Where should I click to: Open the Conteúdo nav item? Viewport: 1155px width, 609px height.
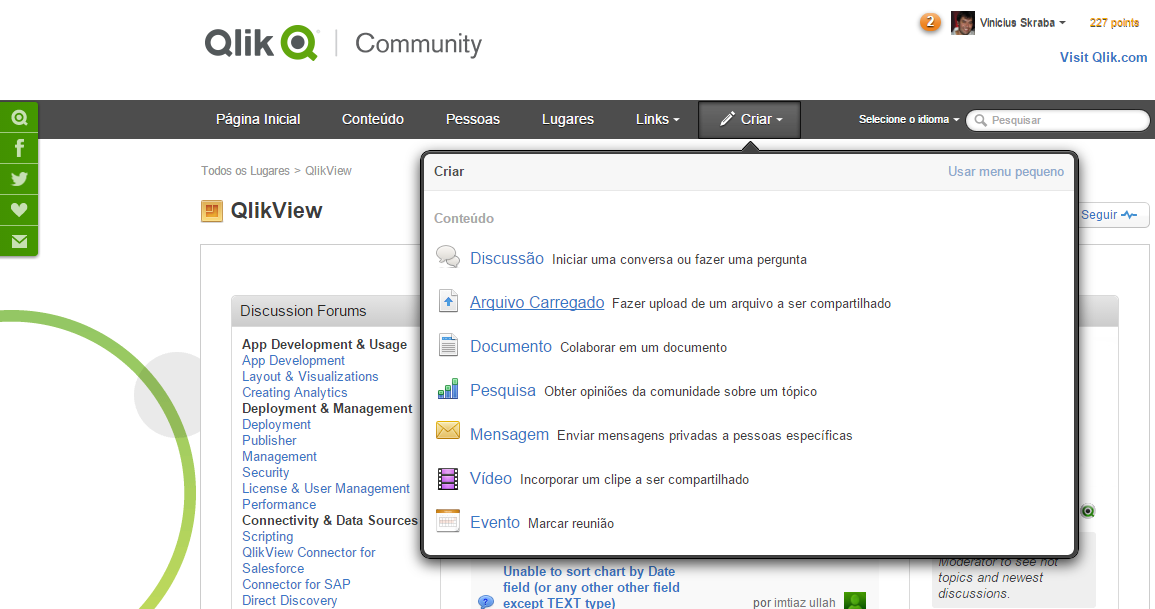click(373, 119)
